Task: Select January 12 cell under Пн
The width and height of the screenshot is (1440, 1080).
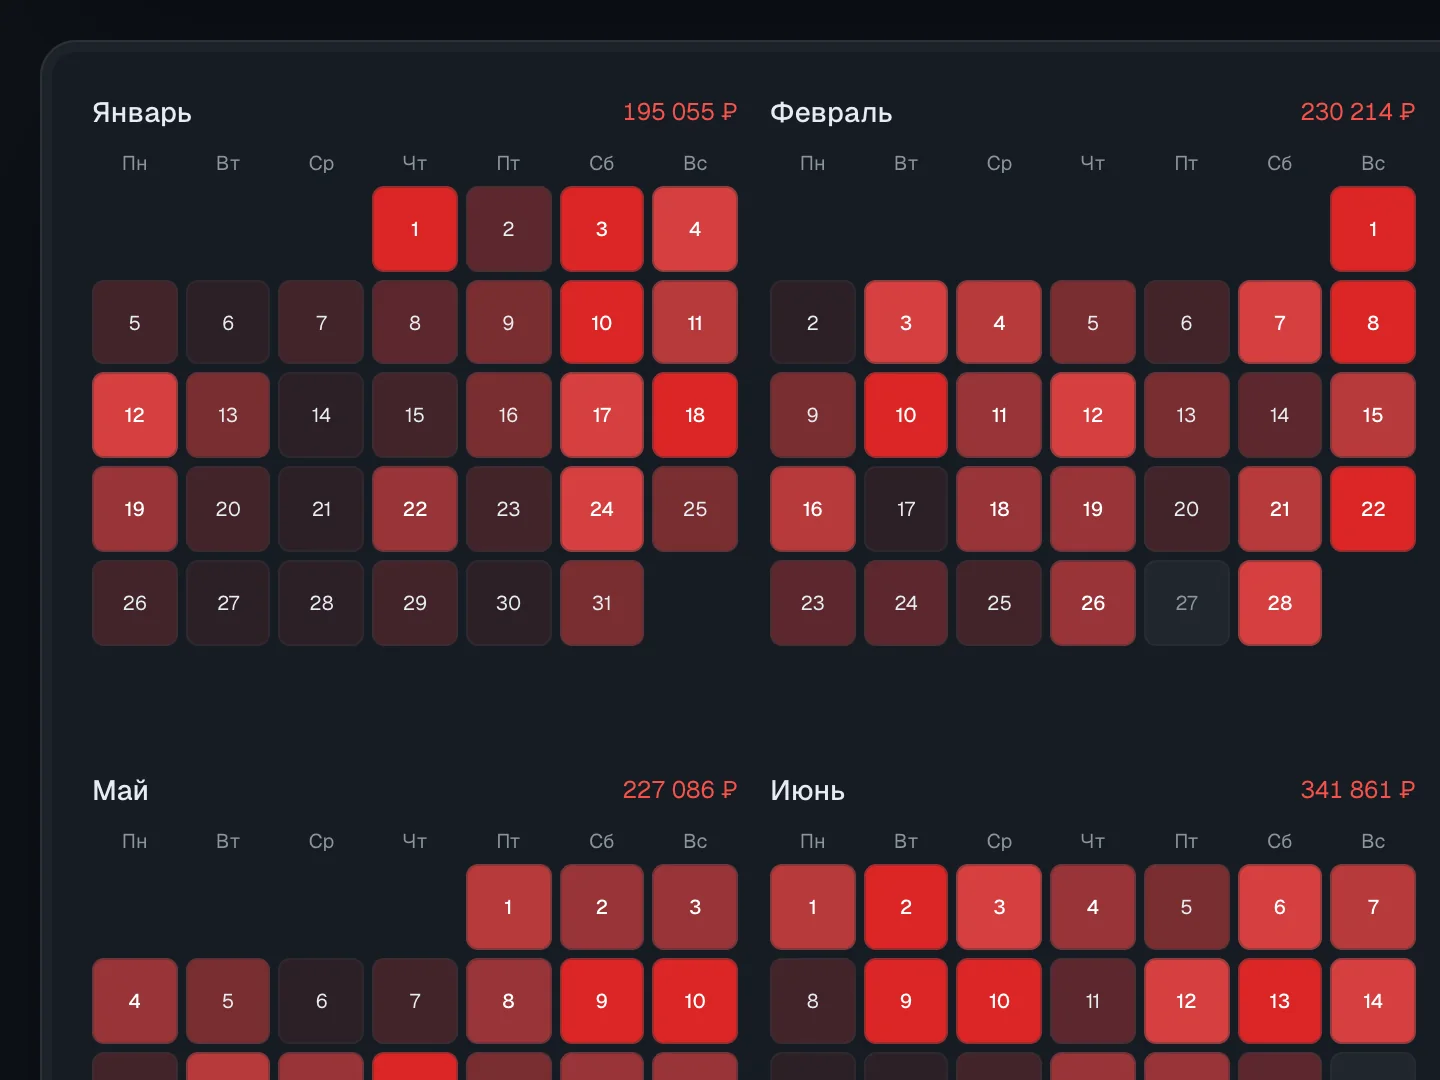Action: (x=135, y=415)
